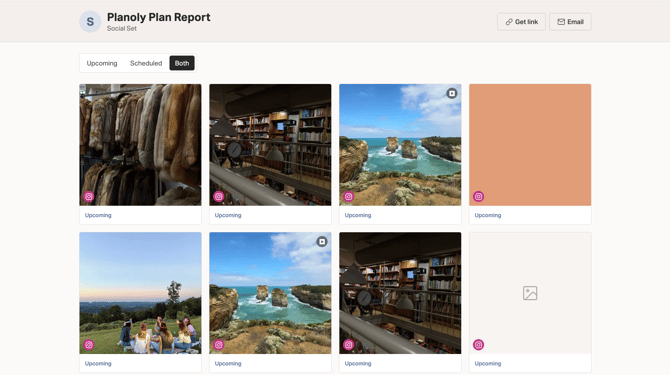Screen dimensions: 670x375
Task: Click the chain link icon in Get link
Action: tap(509, 22)
